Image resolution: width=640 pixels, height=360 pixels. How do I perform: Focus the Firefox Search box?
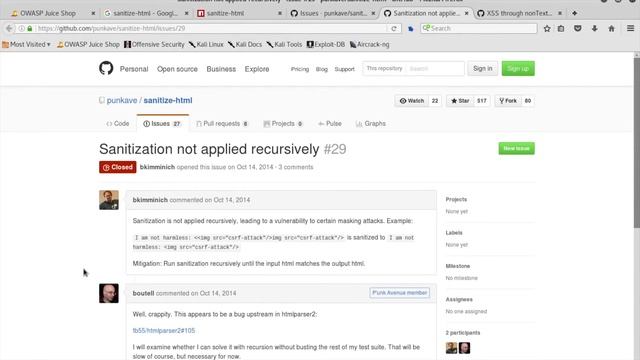pos(479,28)
